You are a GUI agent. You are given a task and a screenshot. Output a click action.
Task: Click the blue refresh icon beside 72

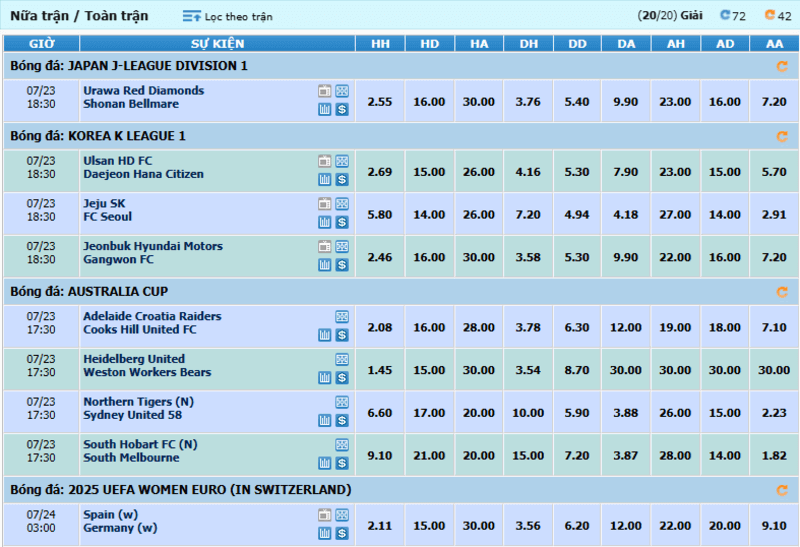click(x=724, y=15)
